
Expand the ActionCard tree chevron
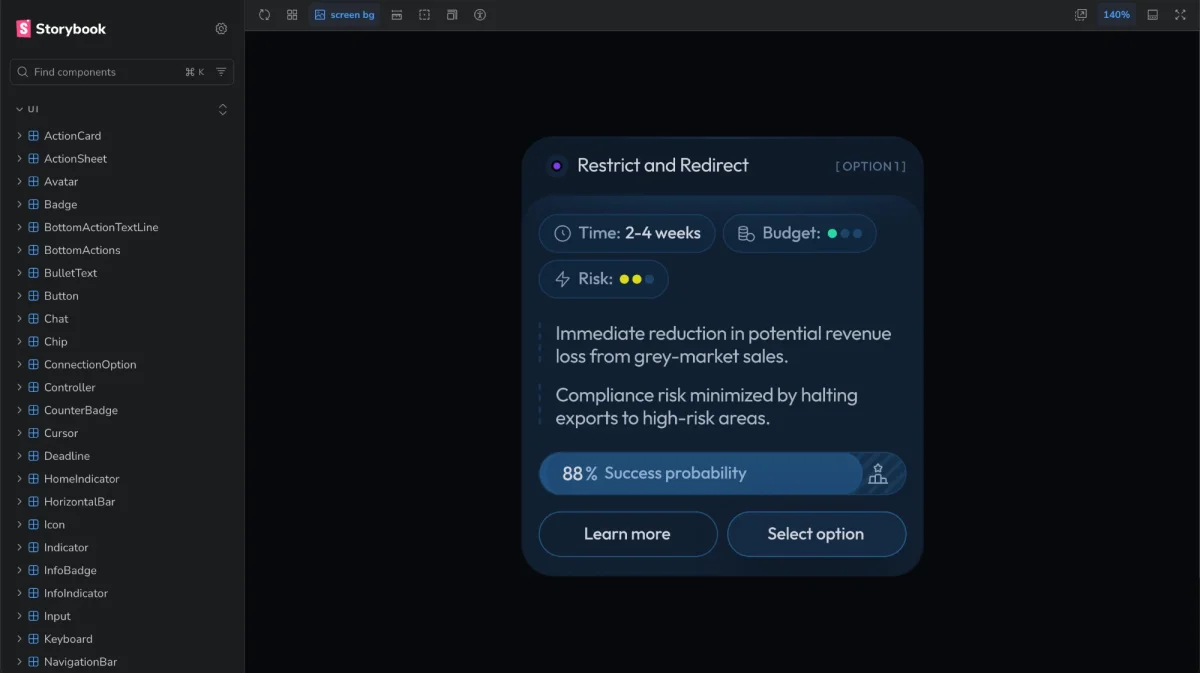tap(19, 136)
